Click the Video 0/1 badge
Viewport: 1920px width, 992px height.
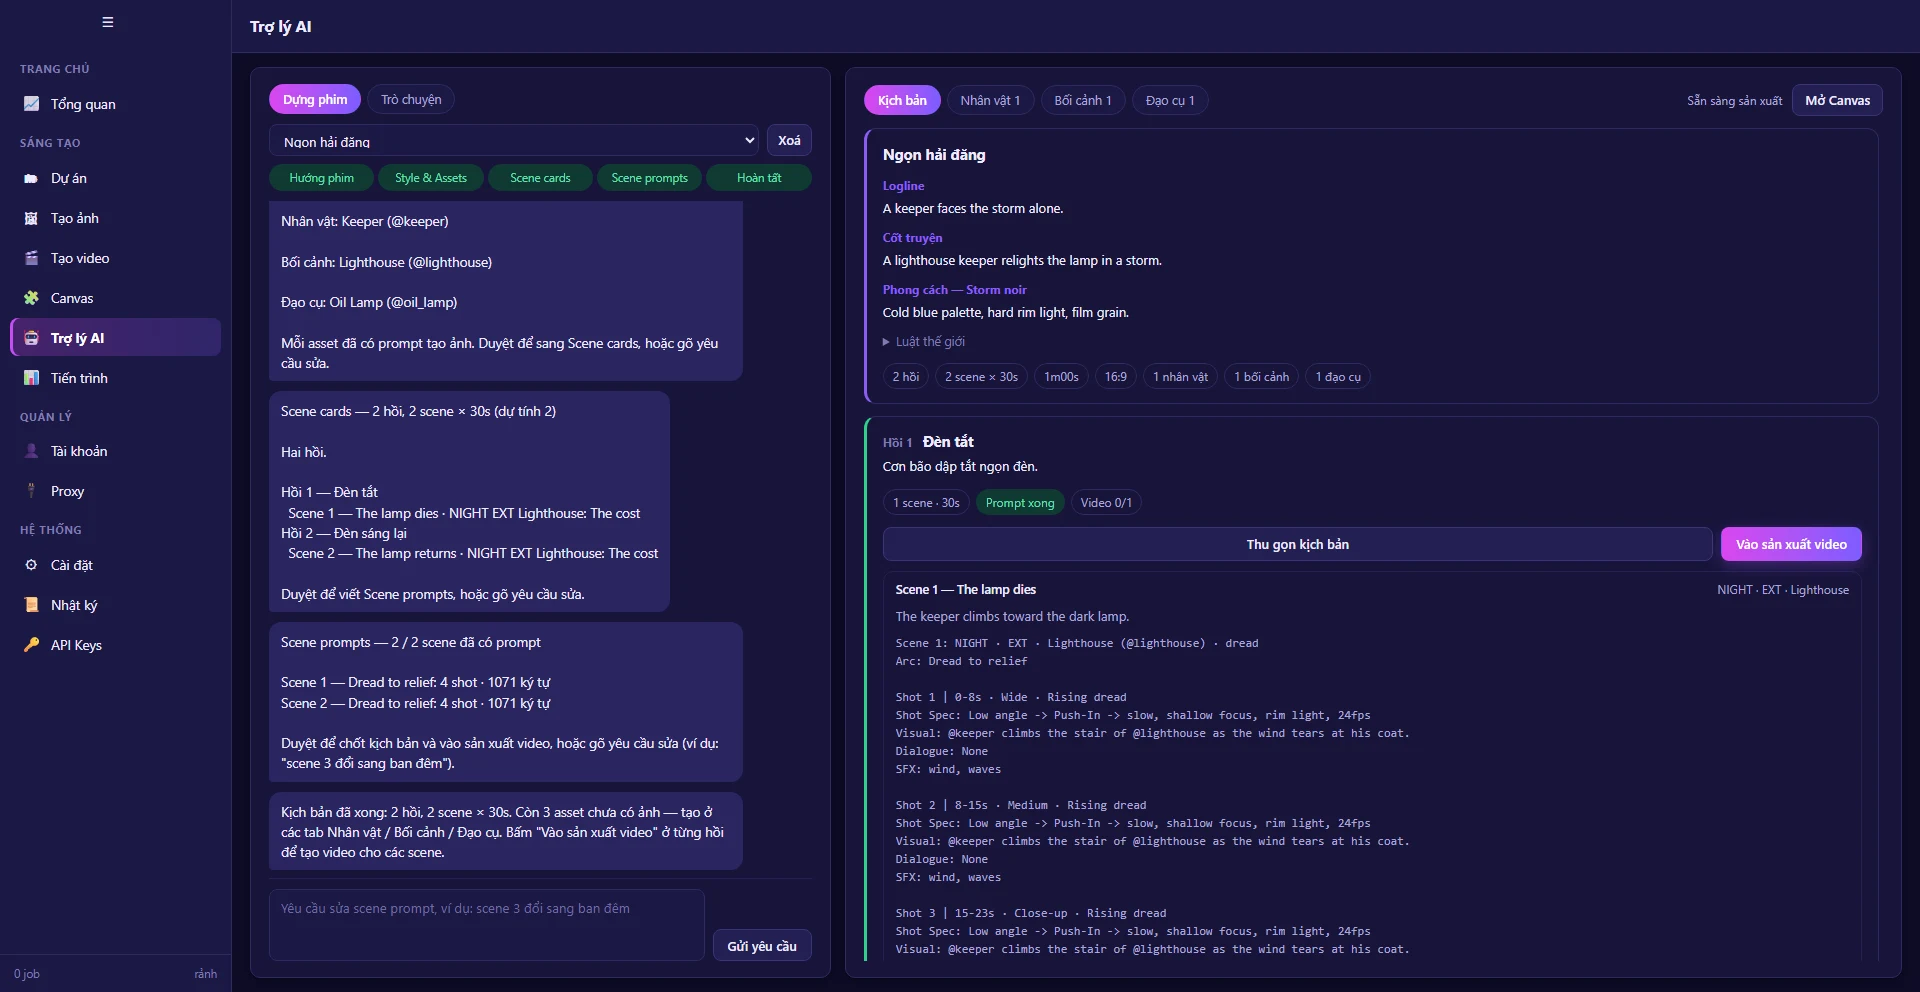1106,503
